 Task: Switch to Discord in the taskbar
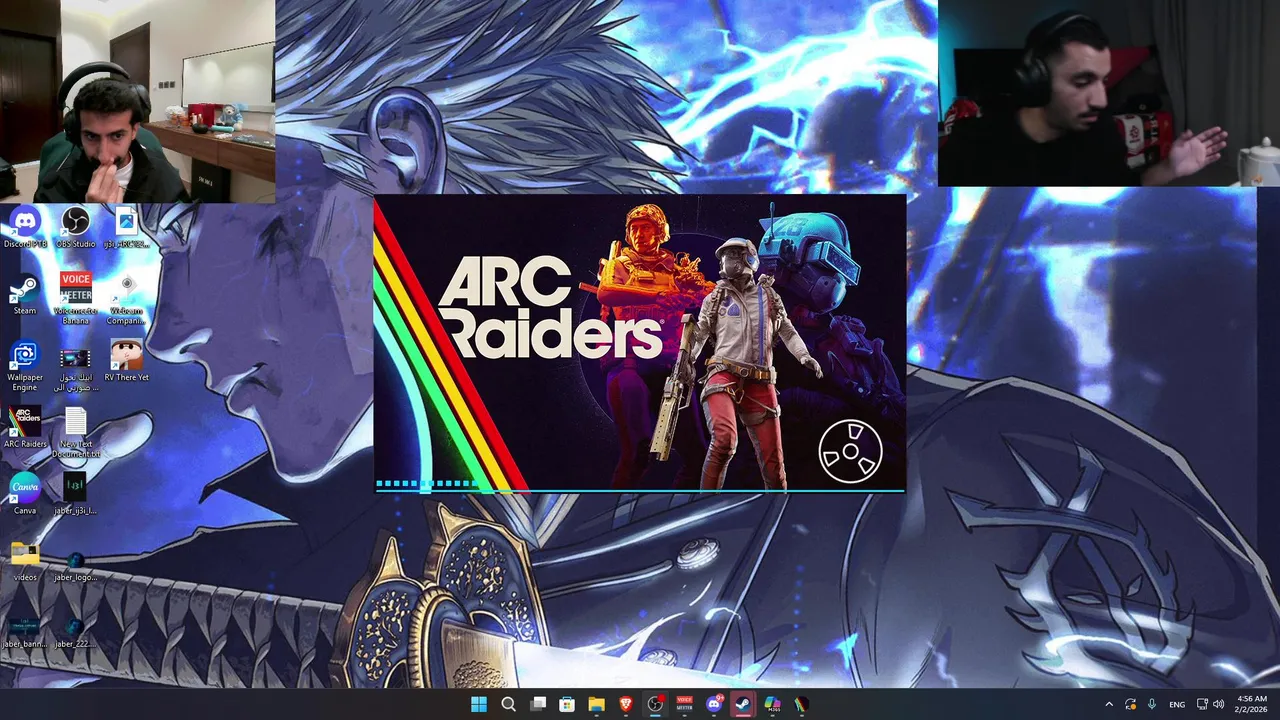714,704
